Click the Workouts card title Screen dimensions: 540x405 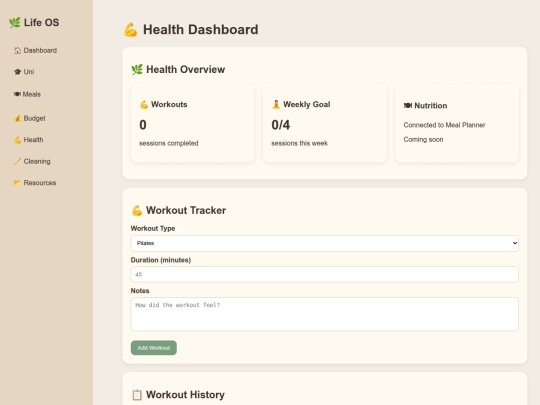169,104
